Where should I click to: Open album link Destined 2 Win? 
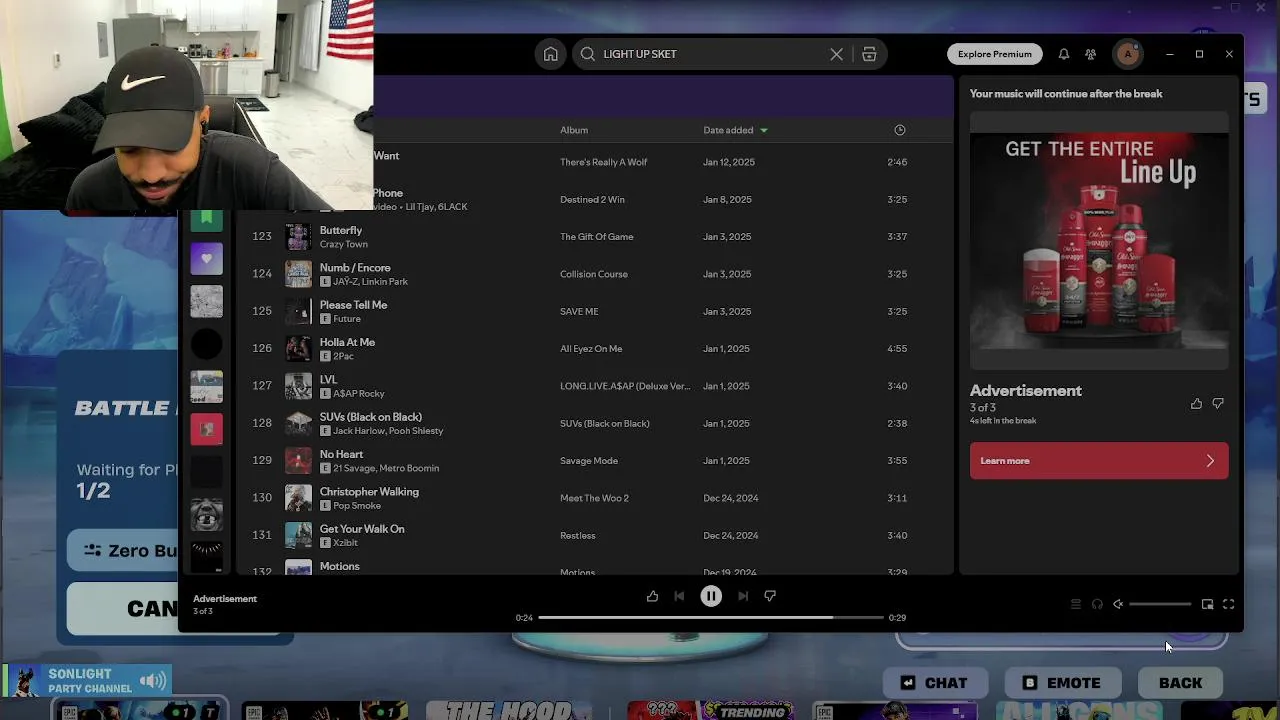pos(592,199)
